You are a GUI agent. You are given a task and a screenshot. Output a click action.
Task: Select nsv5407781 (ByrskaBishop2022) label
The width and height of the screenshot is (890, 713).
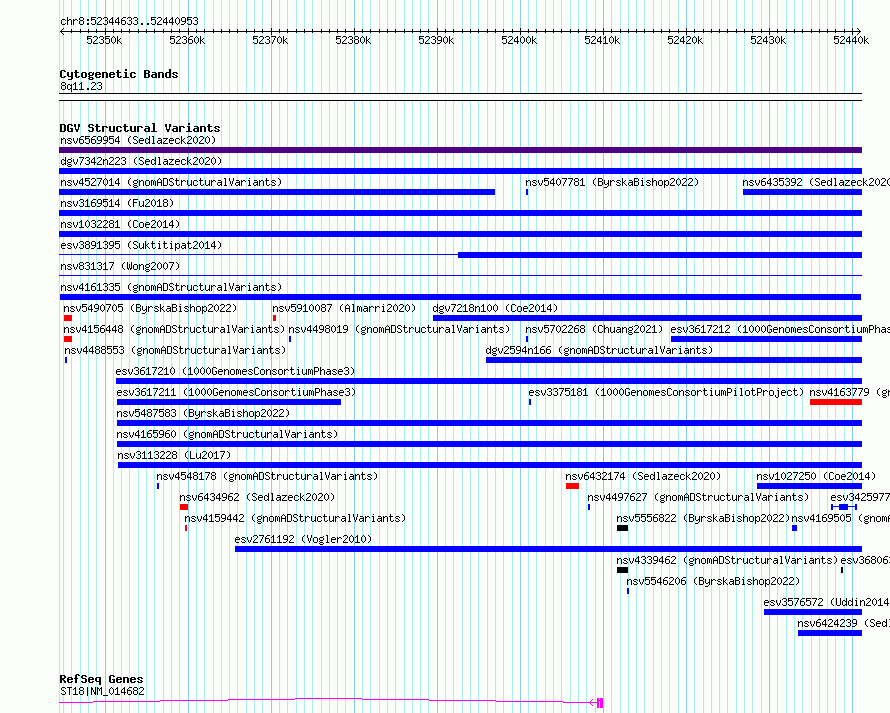pyautogui.click(x=612, y=182)
